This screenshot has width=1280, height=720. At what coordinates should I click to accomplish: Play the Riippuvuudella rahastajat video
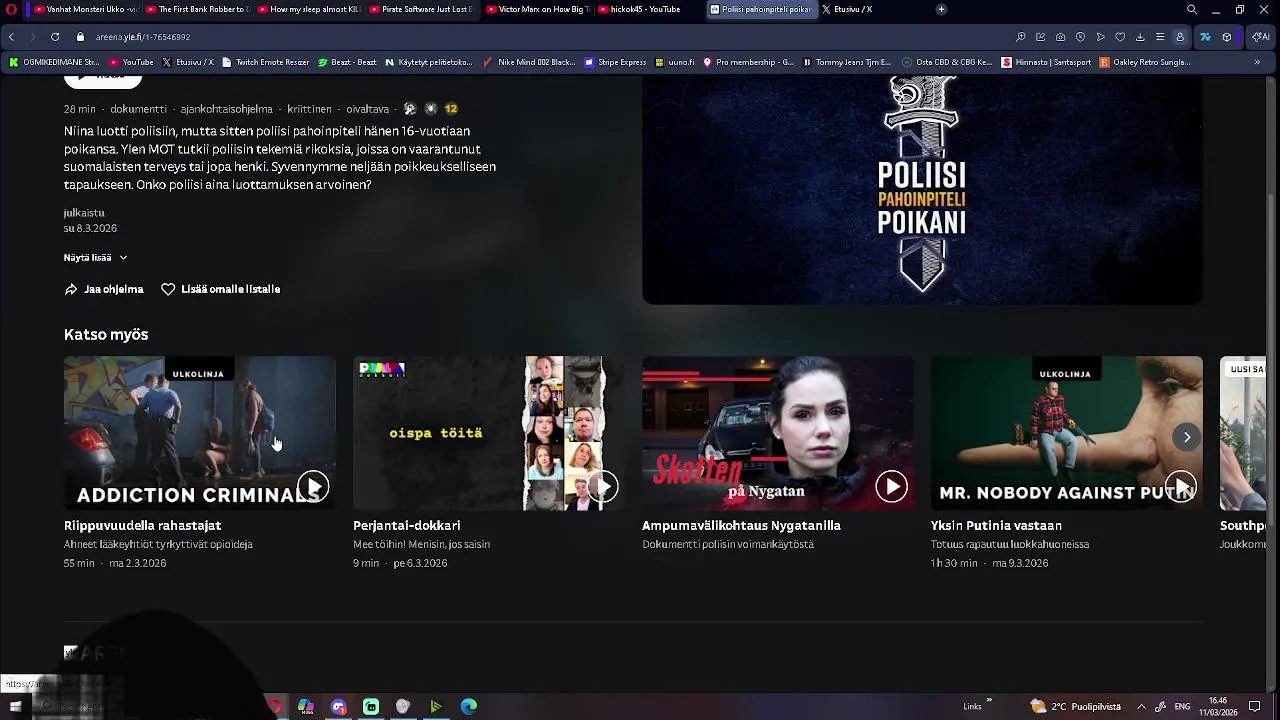point(313,487)
